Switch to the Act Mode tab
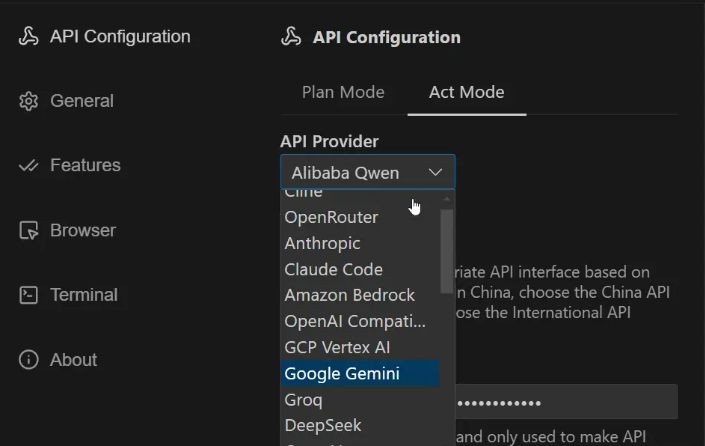 pyautogui.click(x=467, y=92)
